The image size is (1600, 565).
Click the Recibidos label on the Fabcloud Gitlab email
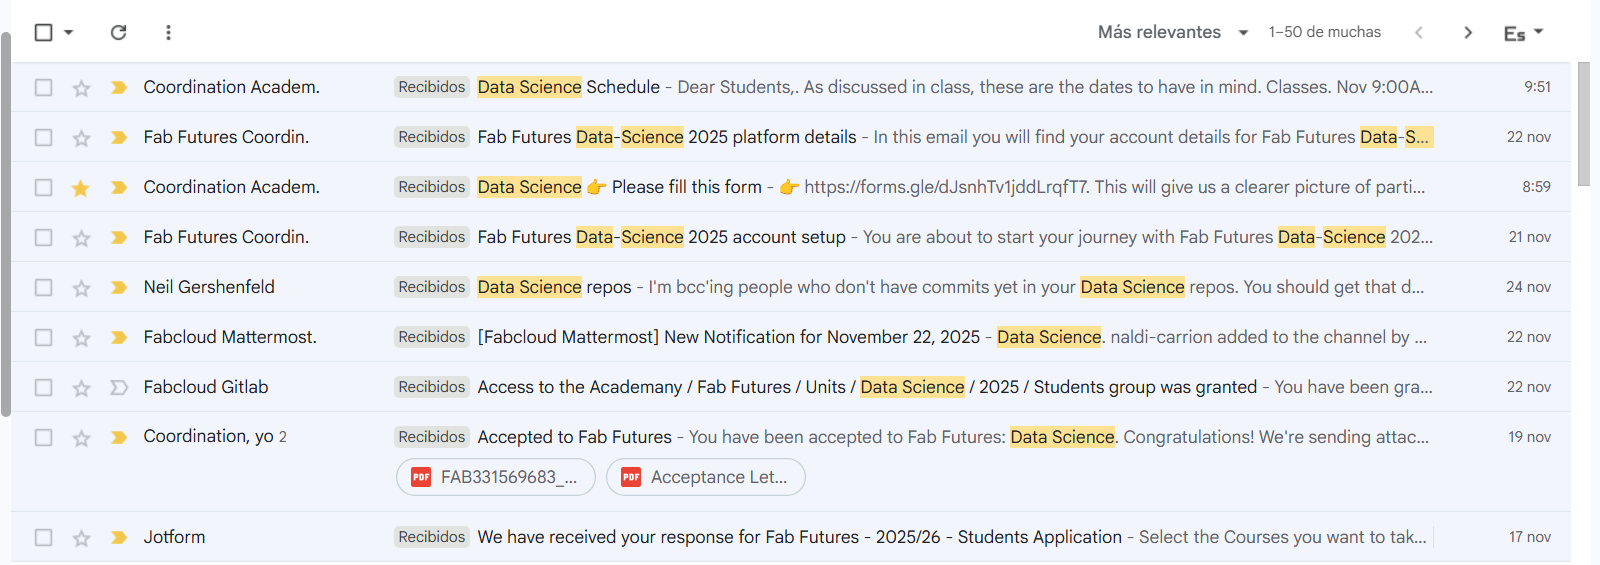tap(431, 387)
